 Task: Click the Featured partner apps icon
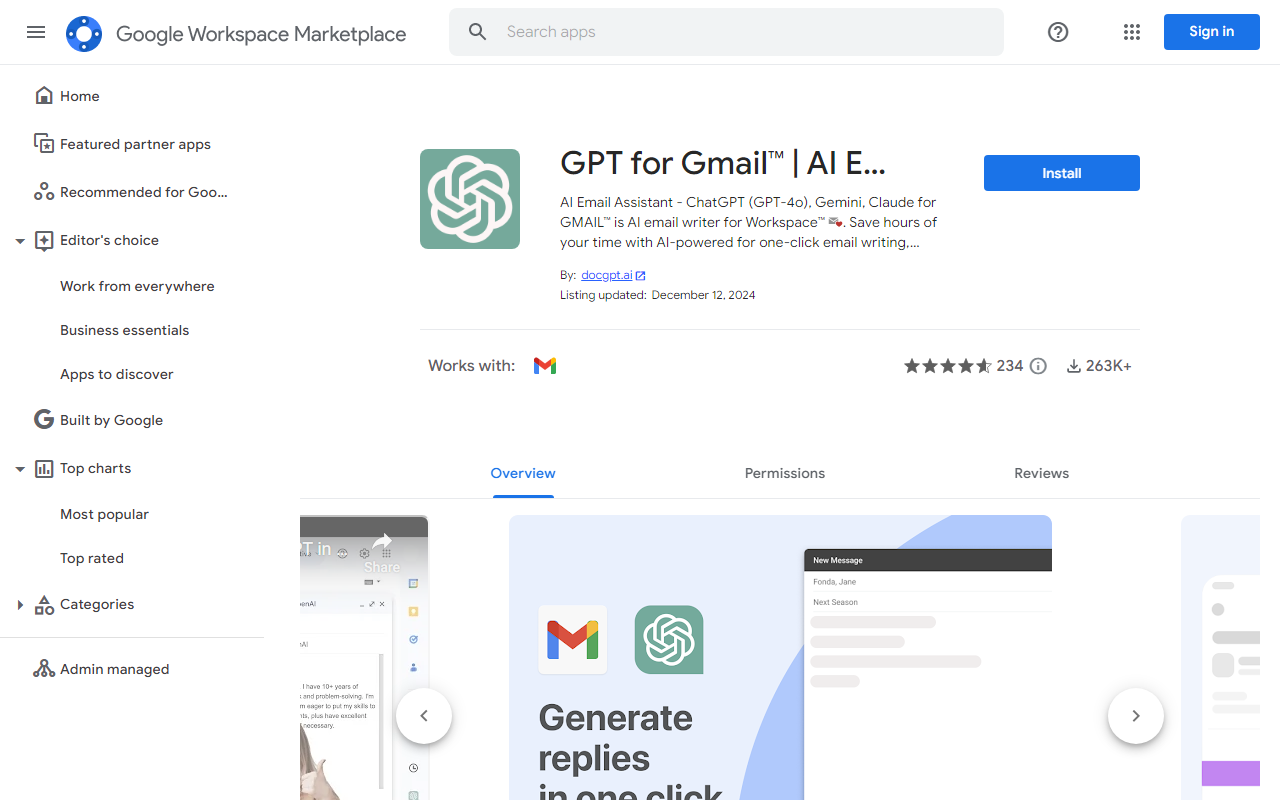[44, 144]
